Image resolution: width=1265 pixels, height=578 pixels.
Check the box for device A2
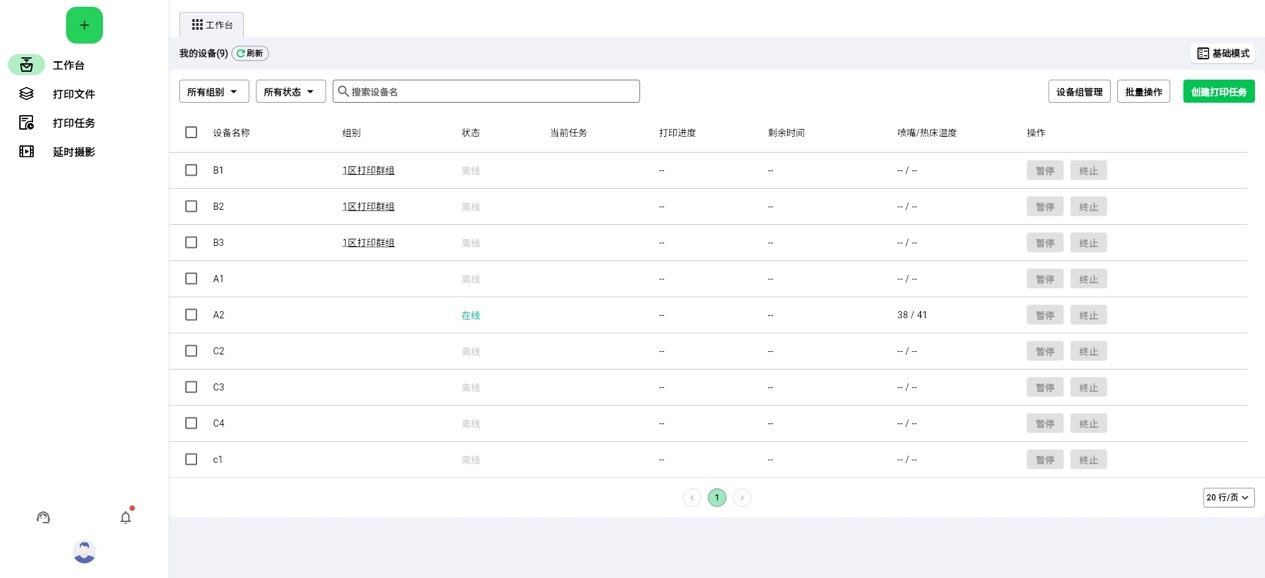coord(191,315)
